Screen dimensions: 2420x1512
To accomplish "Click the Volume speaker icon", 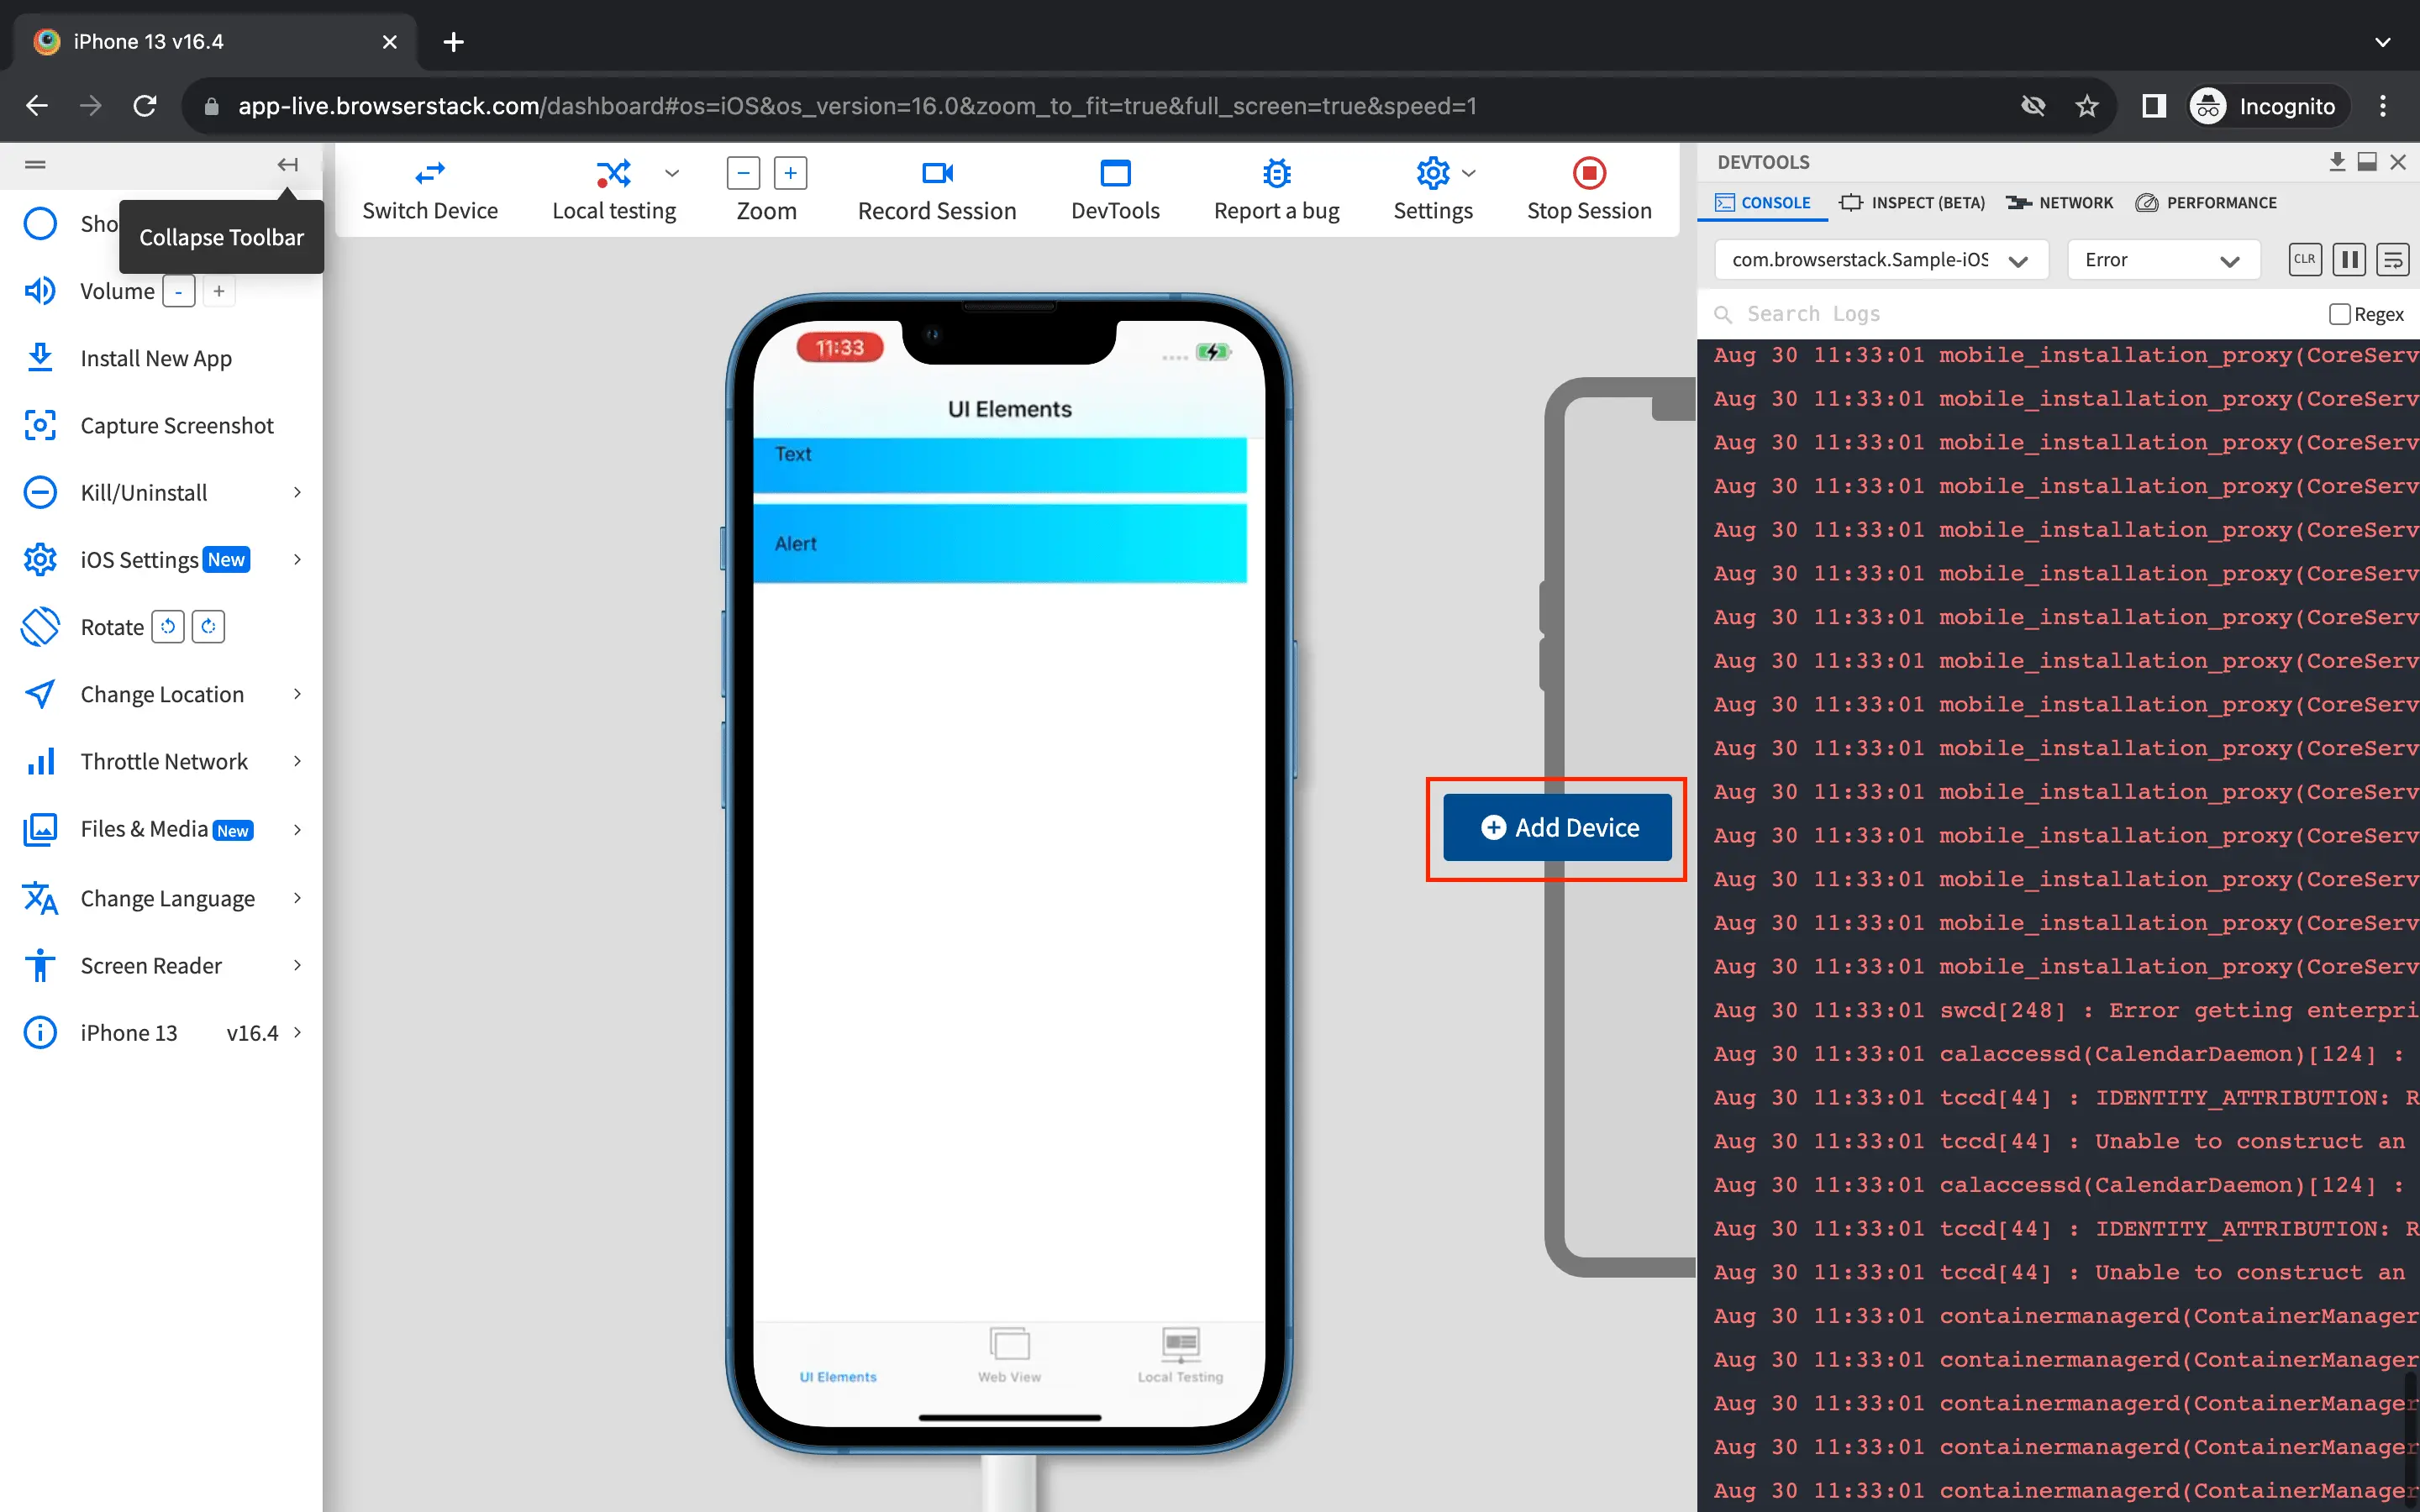I will coord(40,291).
